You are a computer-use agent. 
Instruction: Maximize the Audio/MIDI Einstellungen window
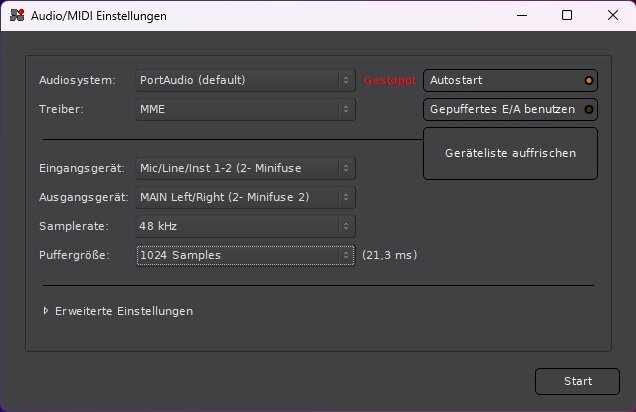[567, 15]
